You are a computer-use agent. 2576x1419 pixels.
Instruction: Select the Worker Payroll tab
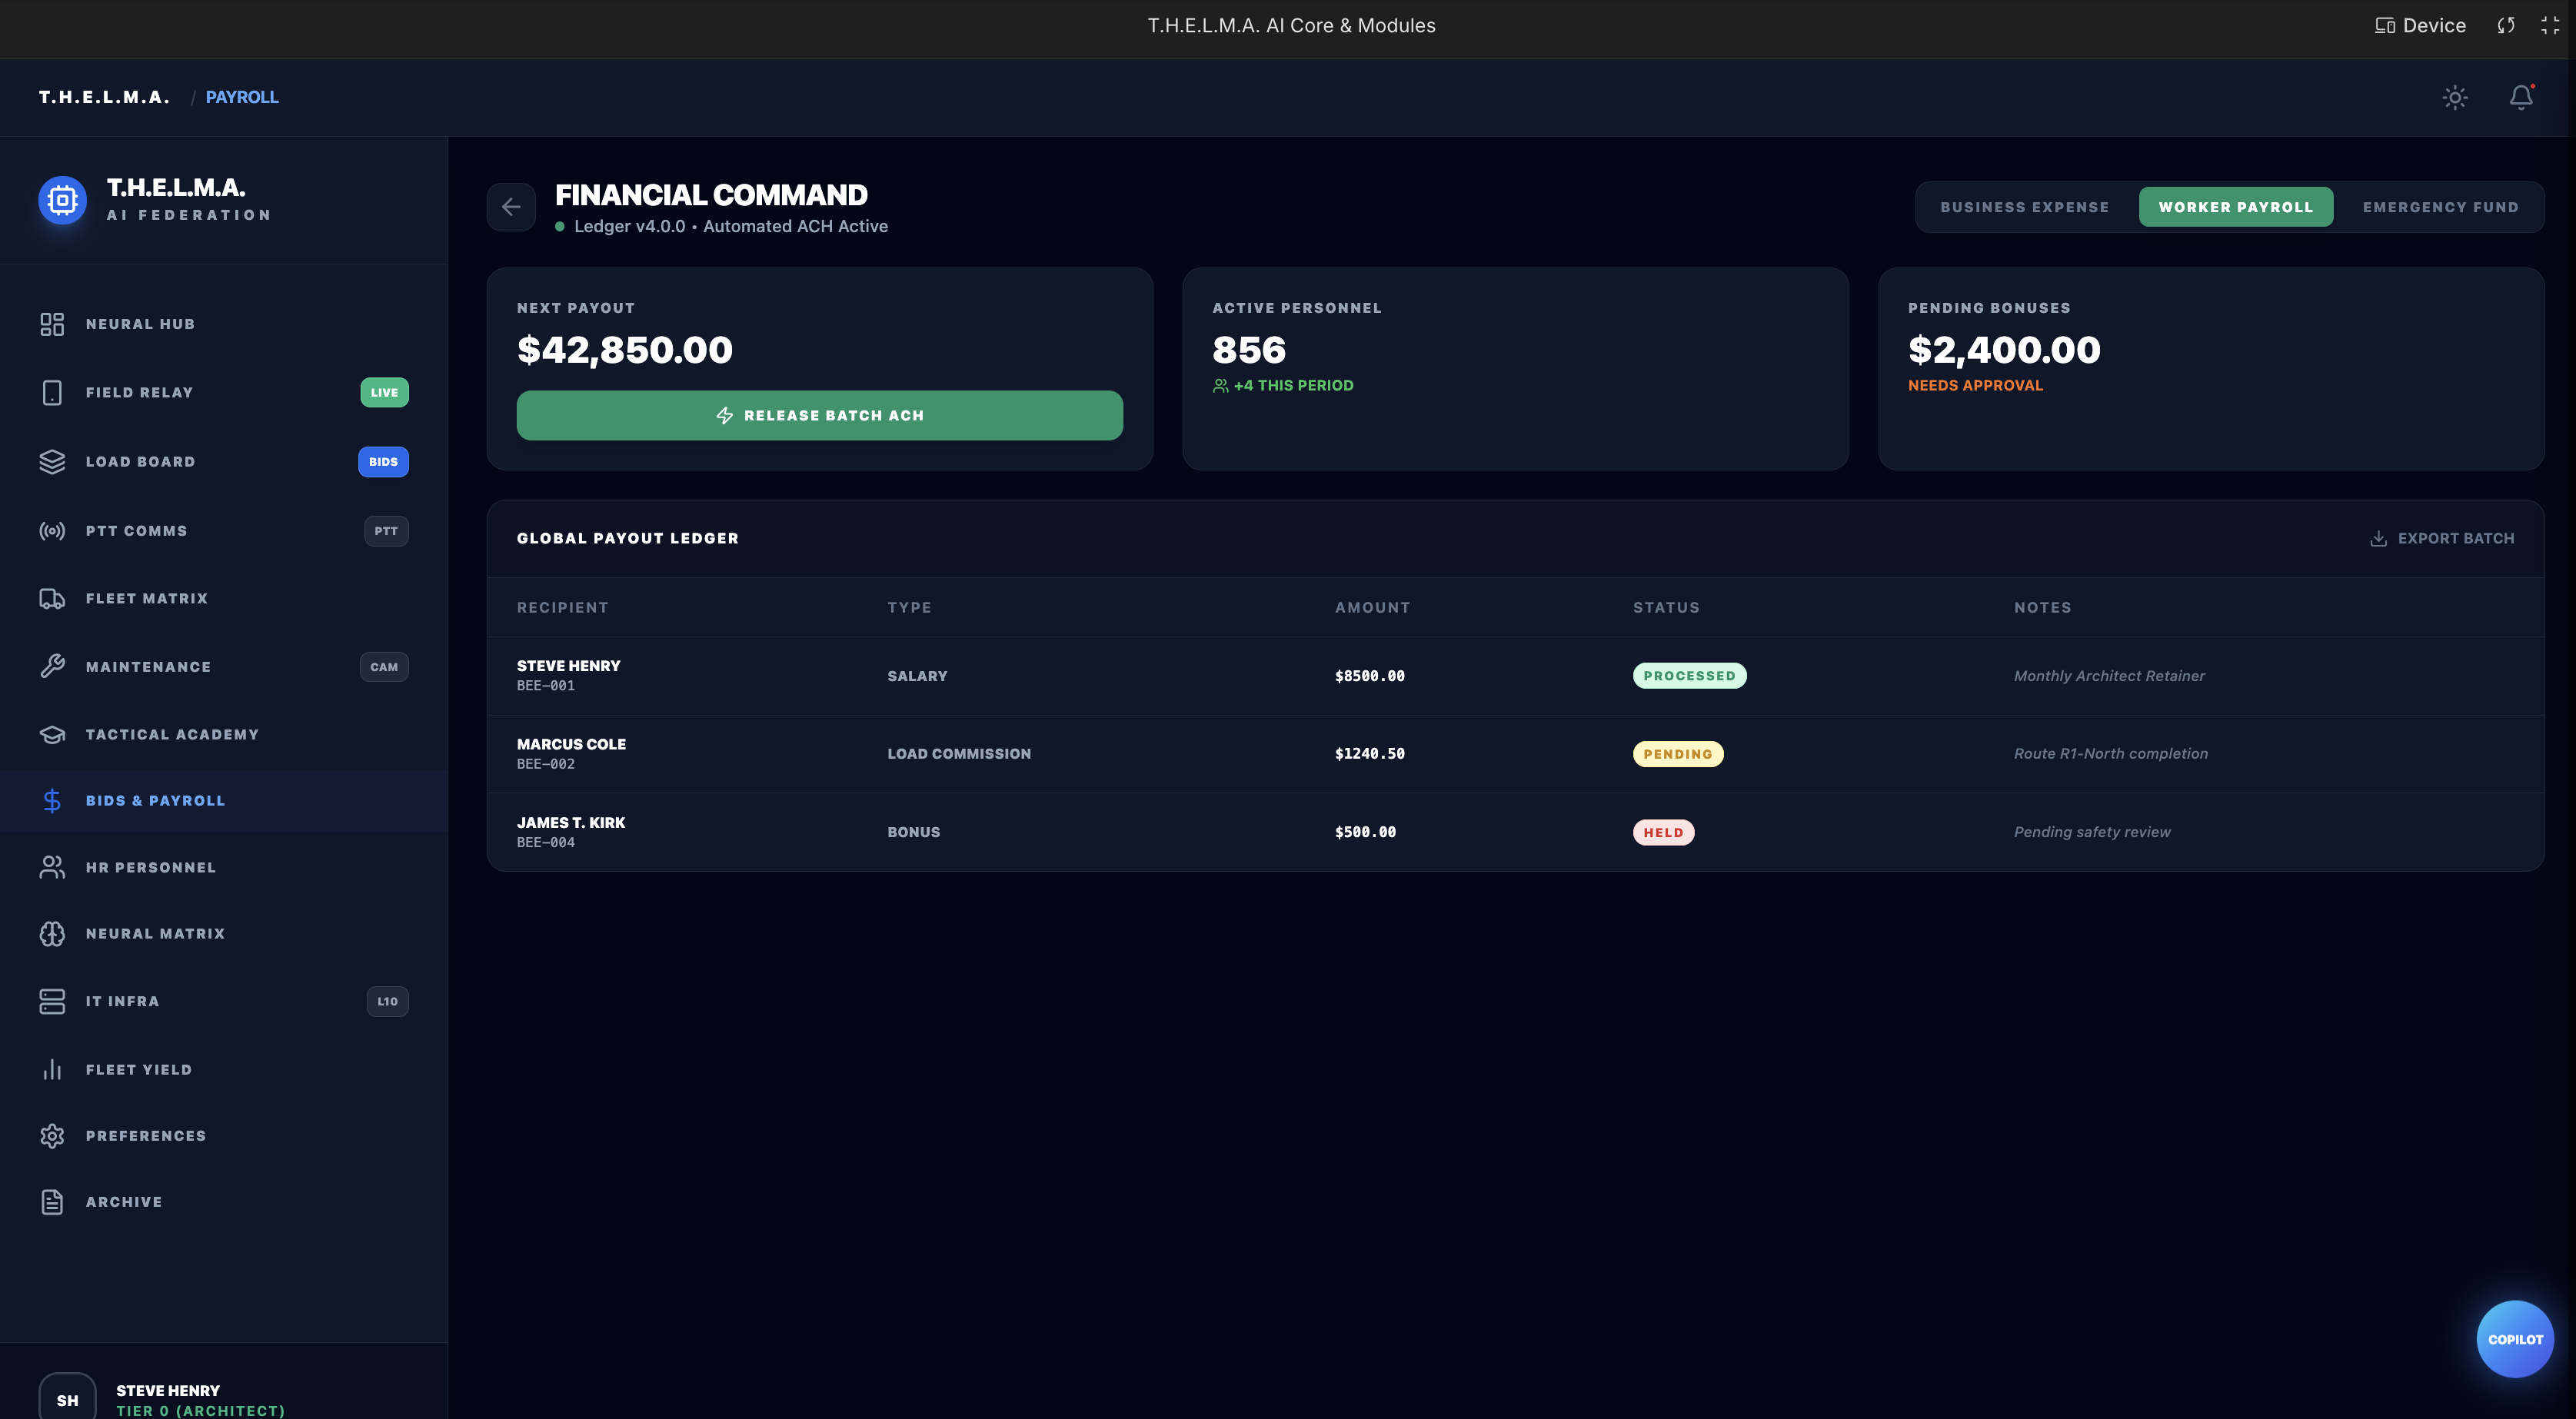(2235, 207)
